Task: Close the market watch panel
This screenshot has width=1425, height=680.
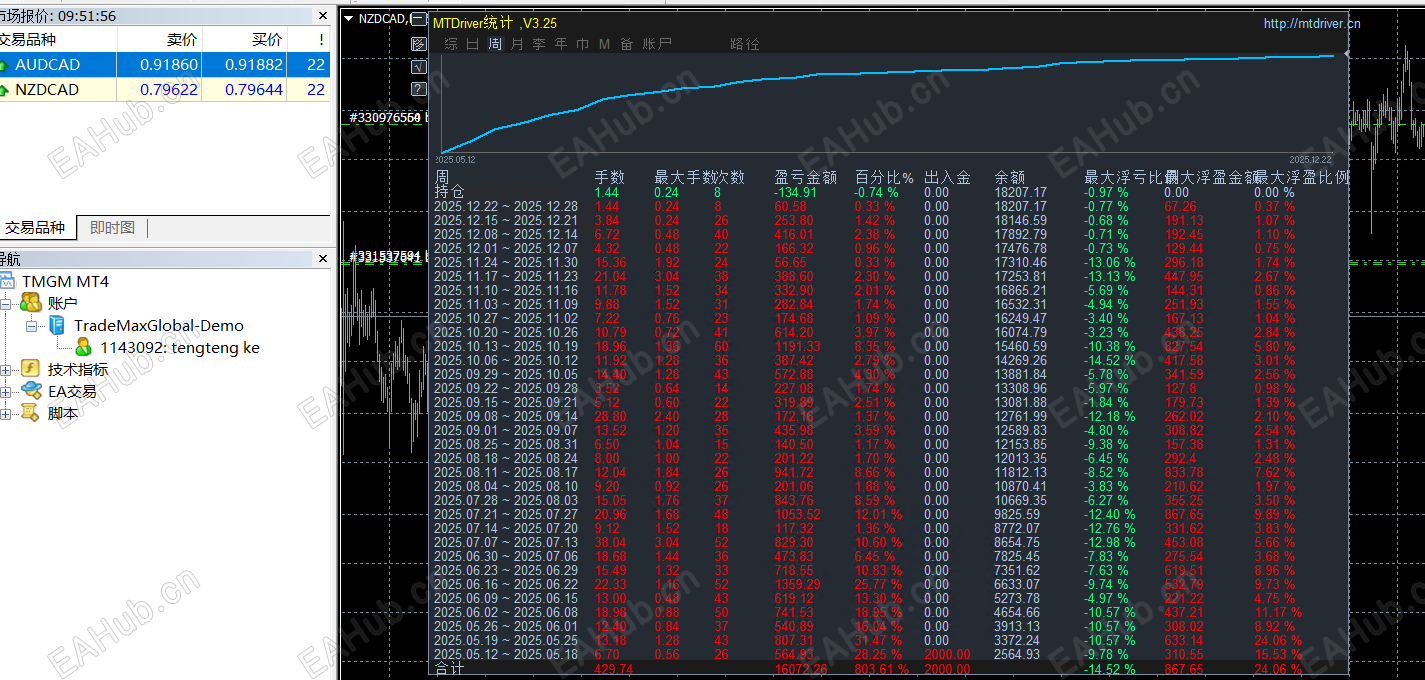Action: (322, 16)
